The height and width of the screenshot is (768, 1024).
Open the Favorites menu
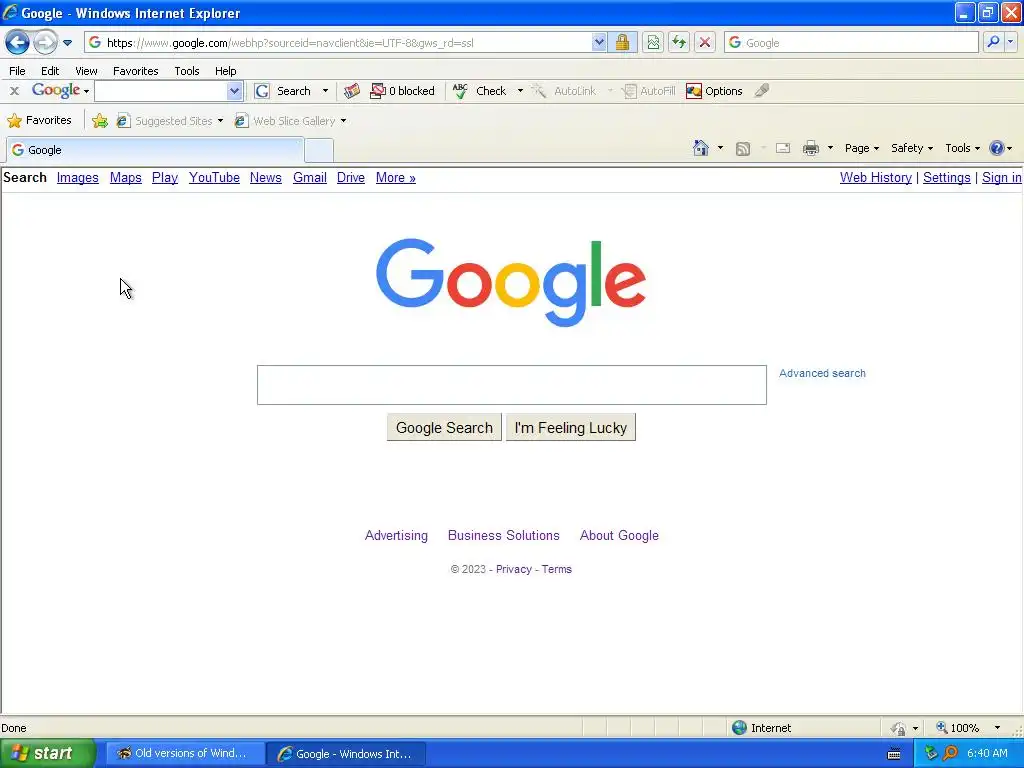[x=136, y=71]
